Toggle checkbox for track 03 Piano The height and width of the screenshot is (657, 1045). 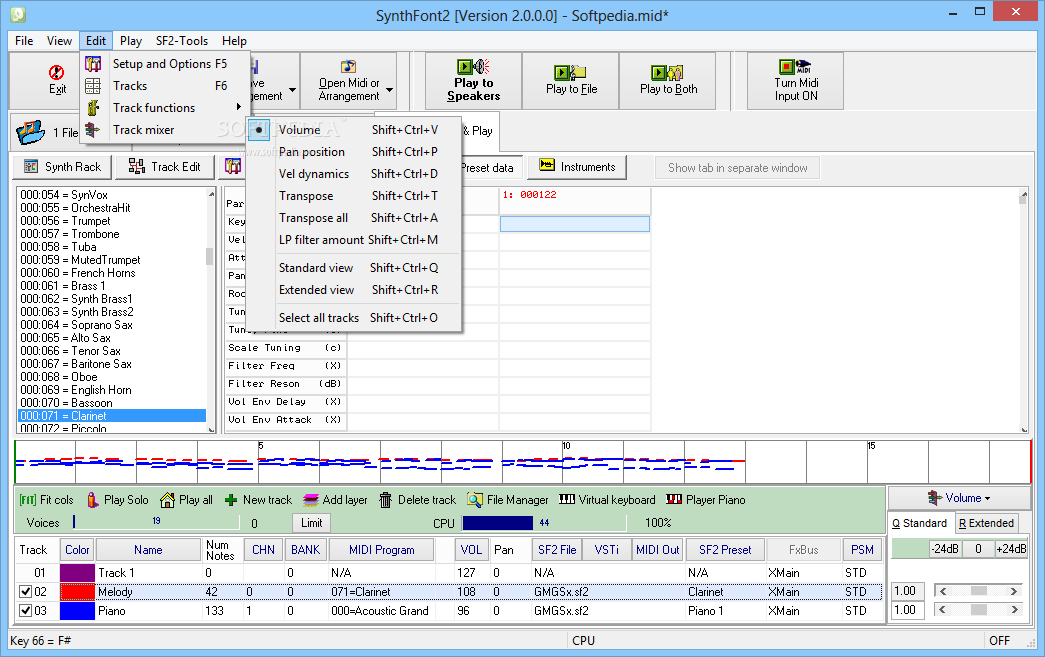pos(25,610)
